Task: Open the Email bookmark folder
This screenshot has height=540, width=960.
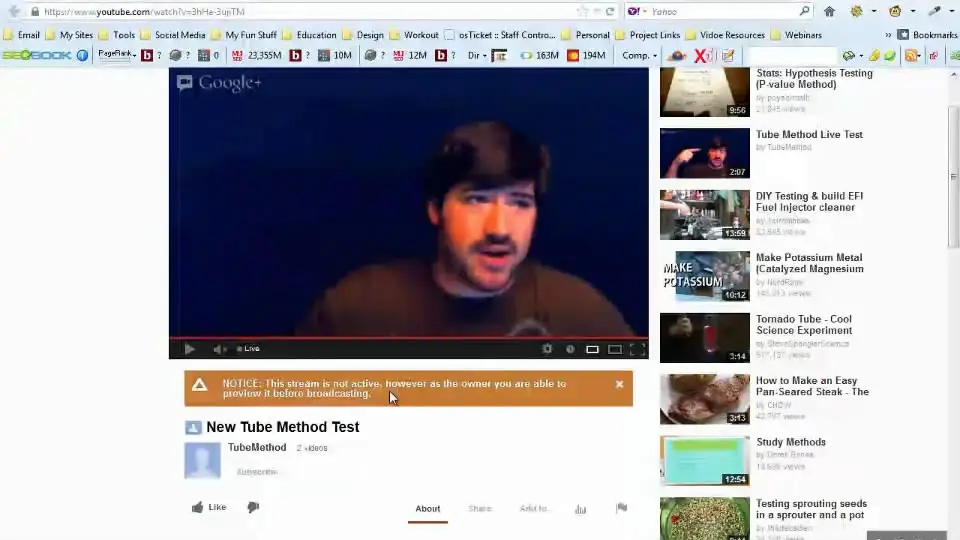Action: (22, 35)
